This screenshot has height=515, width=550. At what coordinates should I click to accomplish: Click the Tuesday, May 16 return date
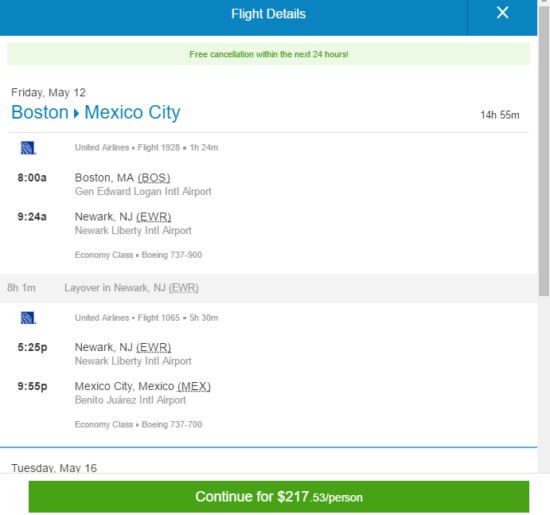(x=54, y=468)
